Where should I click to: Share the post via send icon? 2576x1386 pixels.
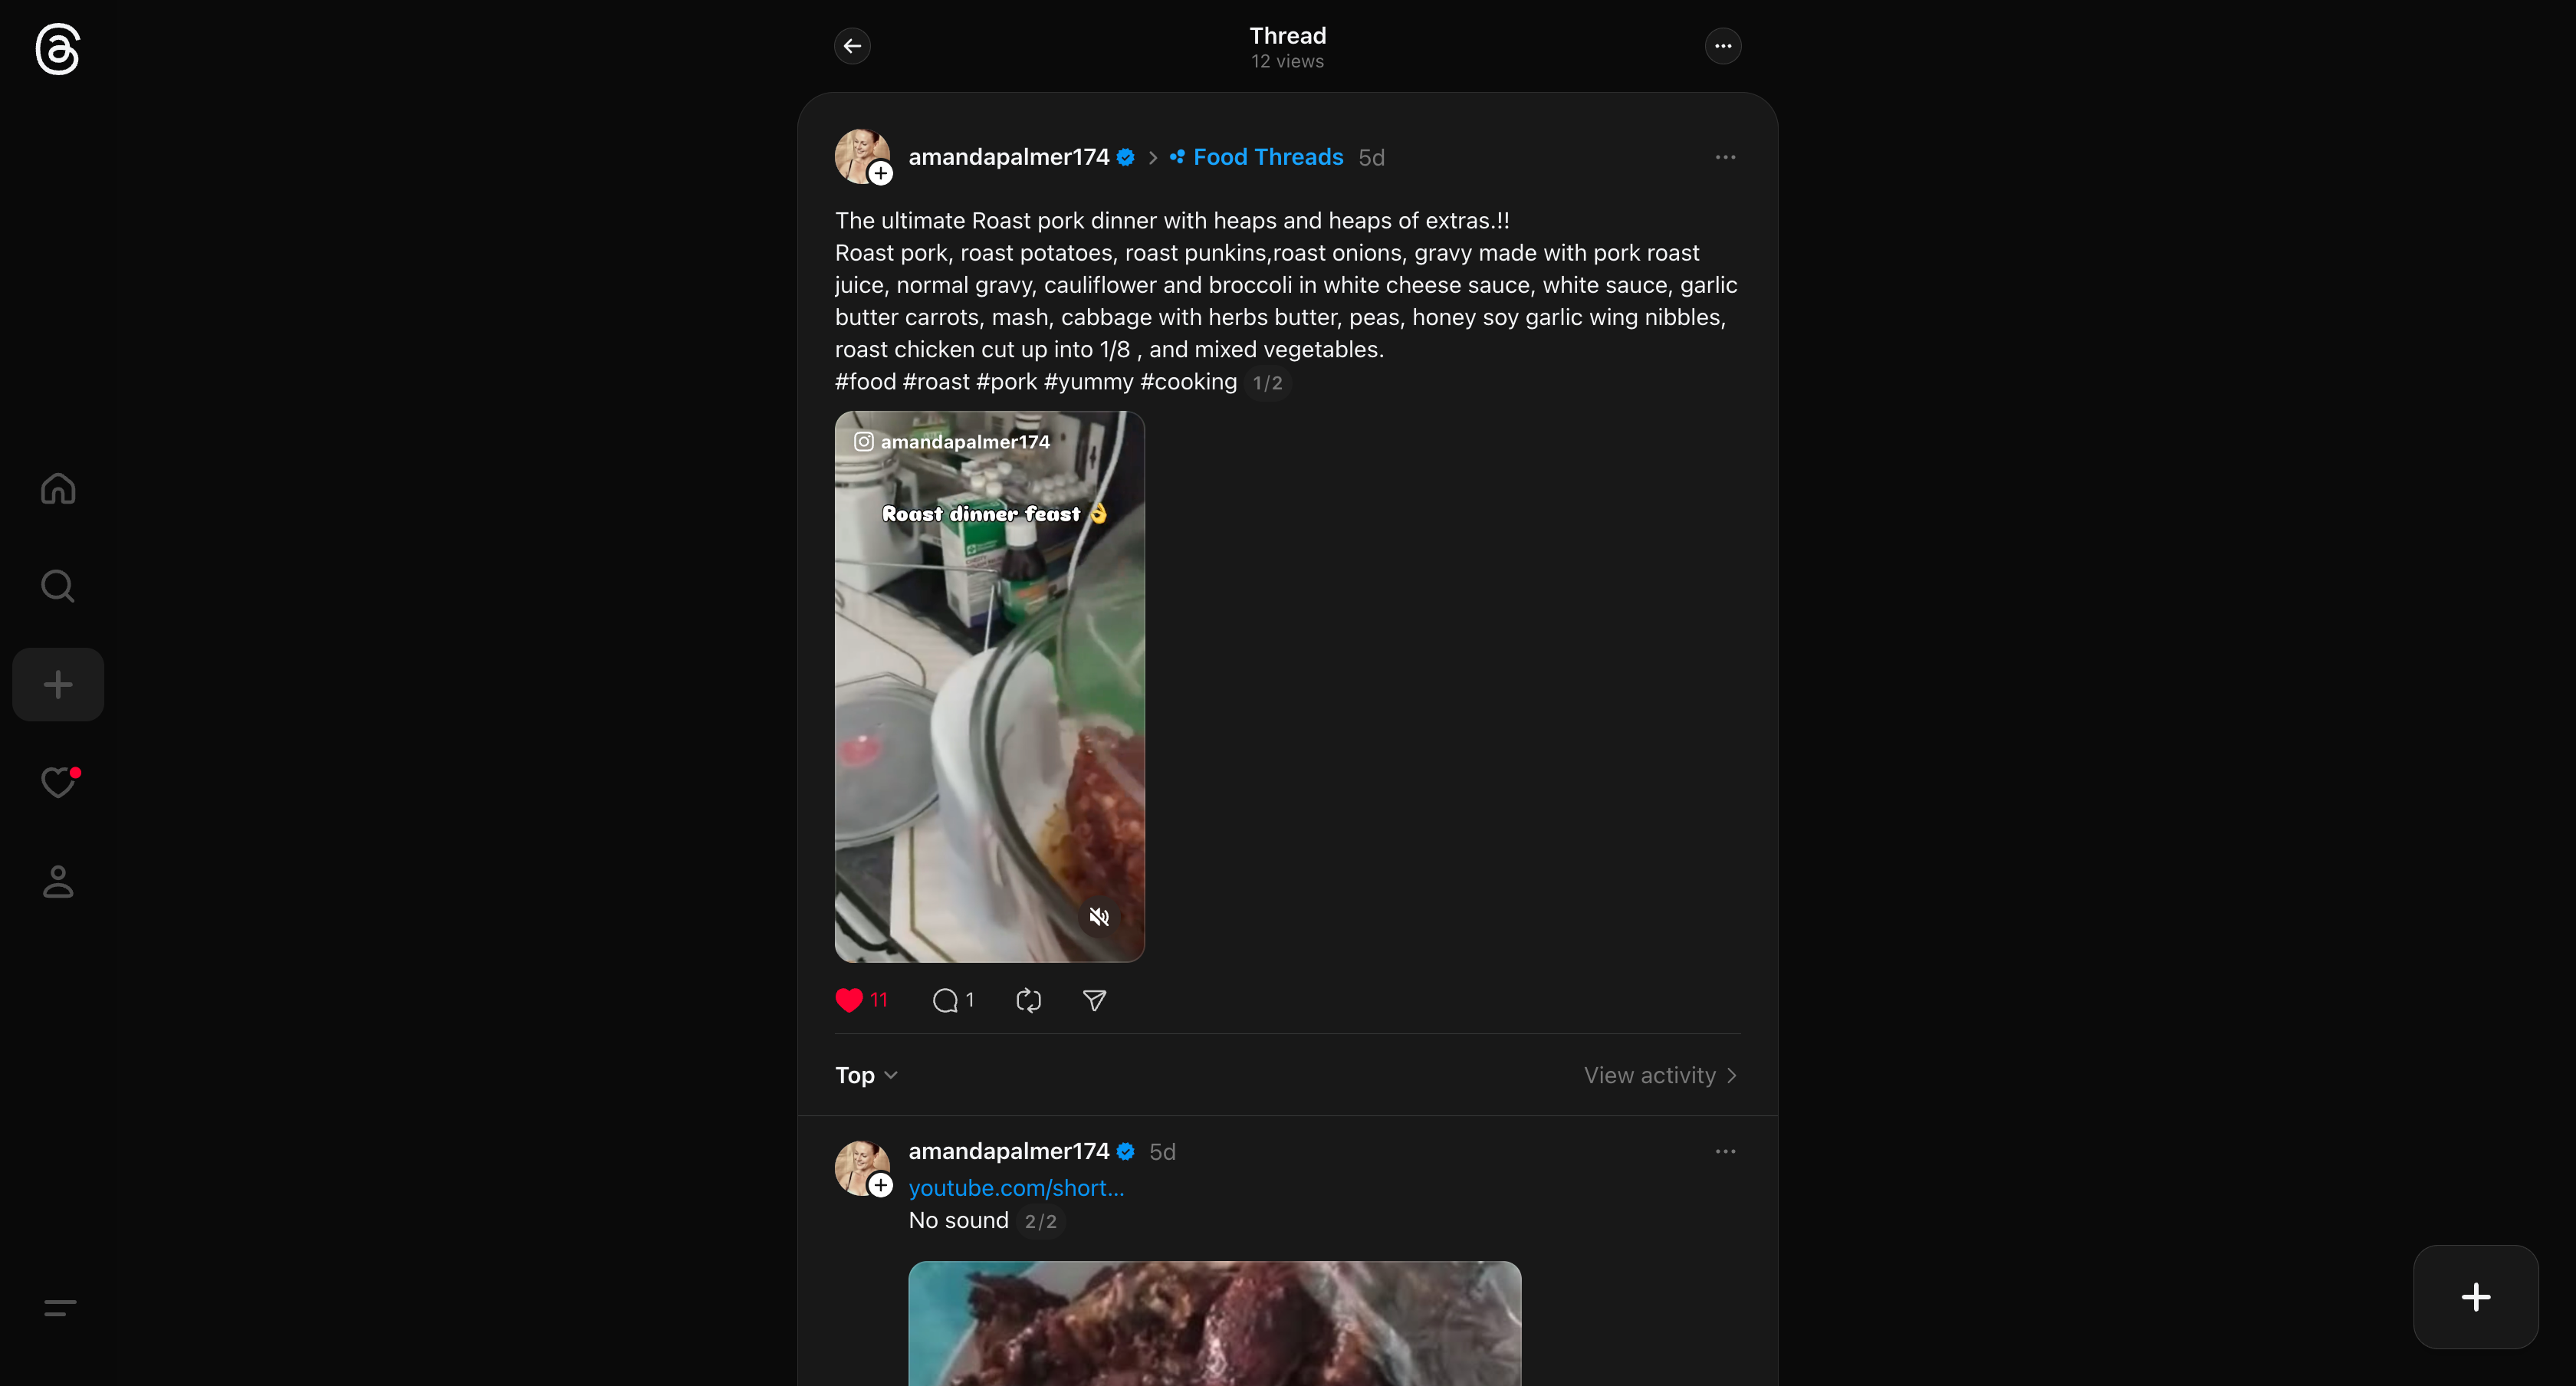(1094, 1000)
